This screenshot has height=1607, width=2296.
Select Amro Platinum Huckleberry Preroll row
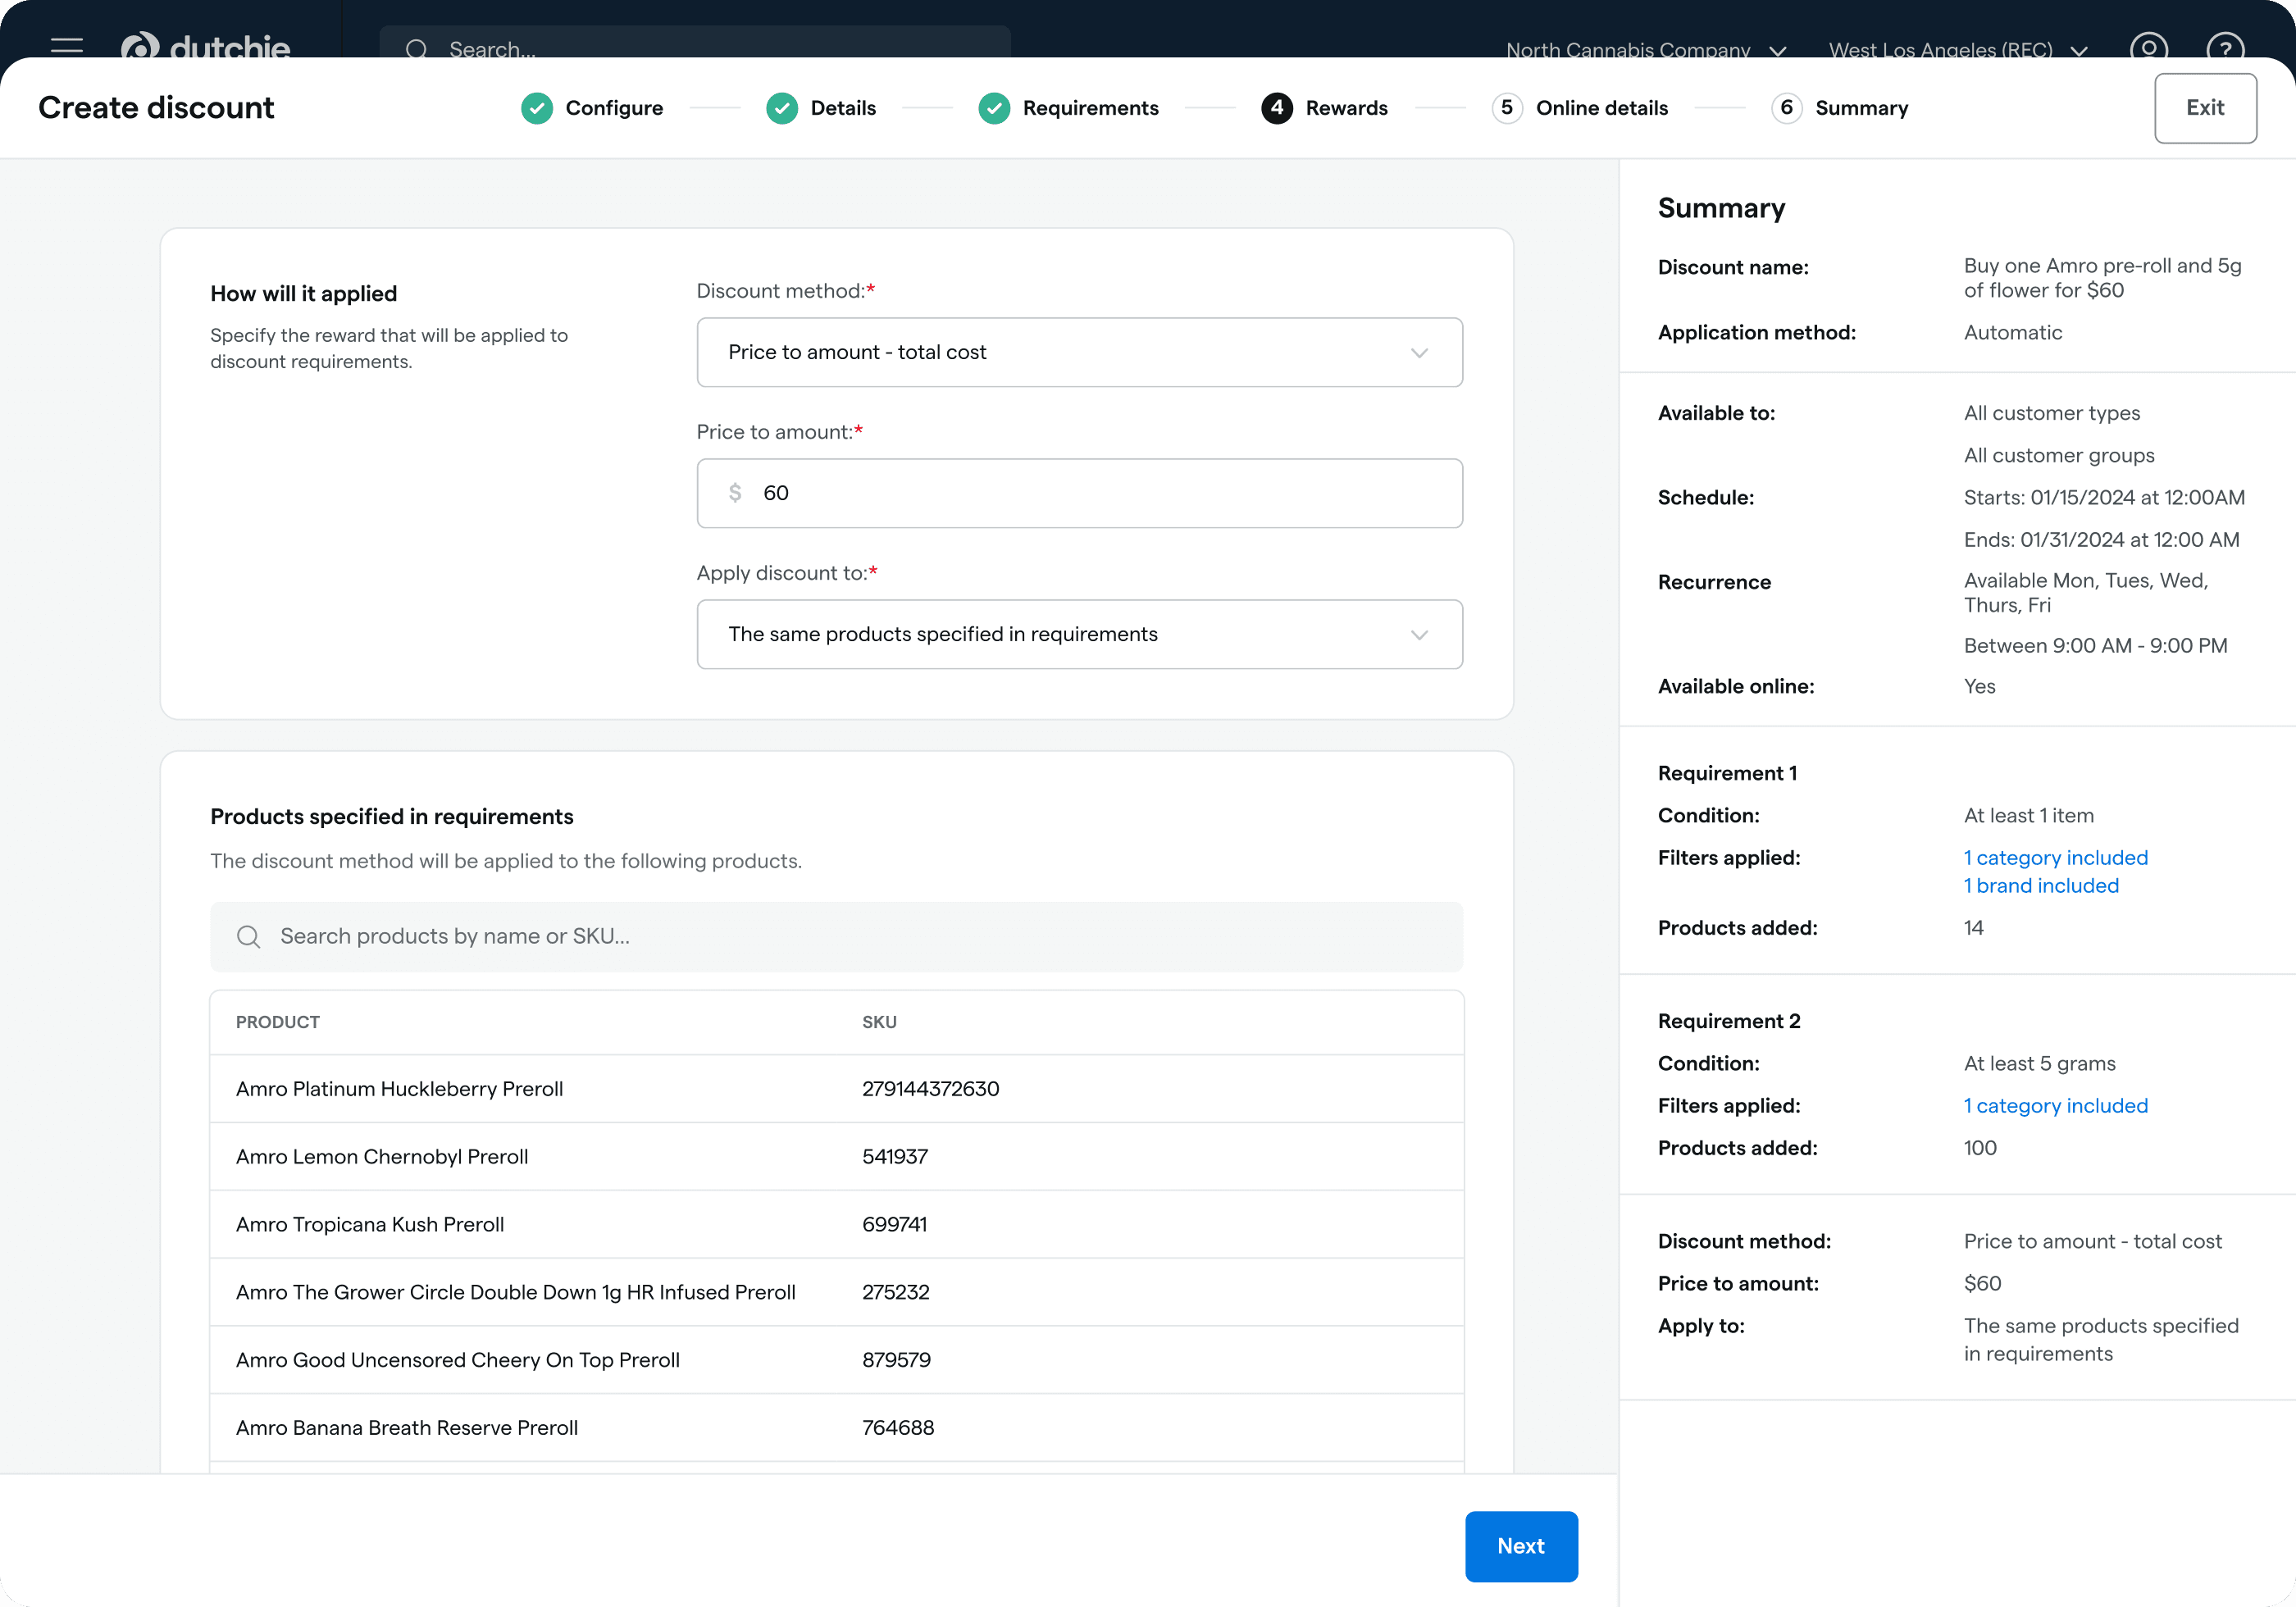[836, 1088]
